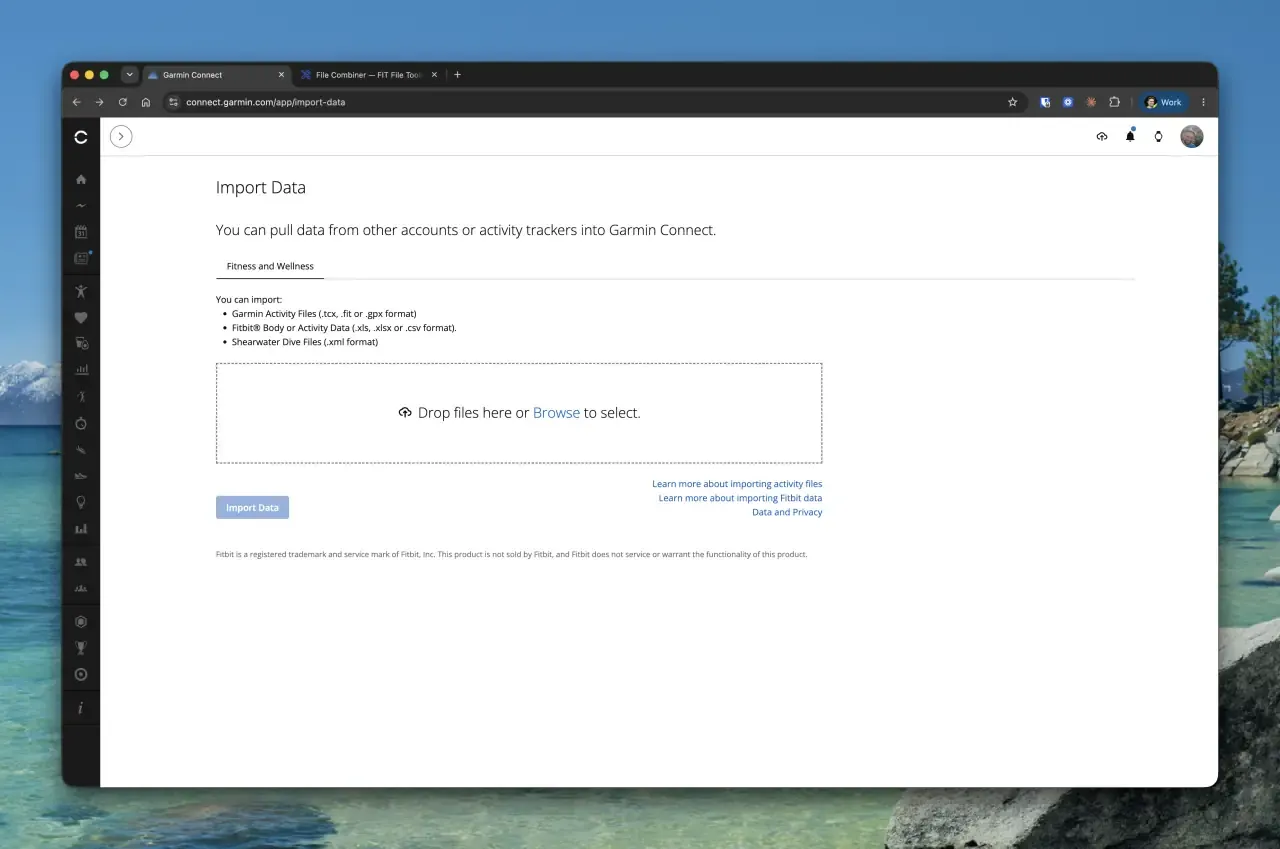Open the user profile avatar in Garmin header
This screenshot has height=849, width=1280.
[x=1191, y=137]
